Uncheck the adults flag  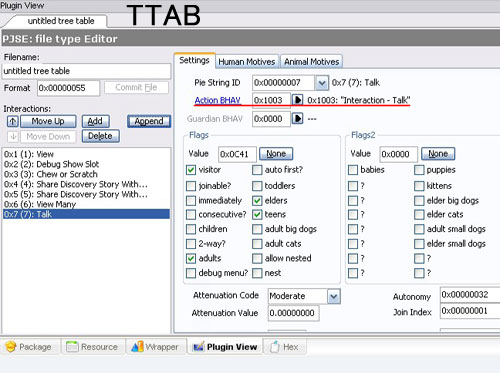[191, 258]
